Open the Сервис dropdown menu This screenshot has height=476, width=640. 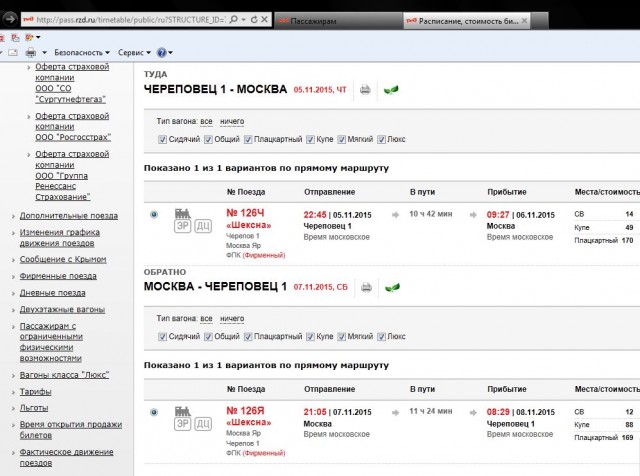click(x=134, y=52)
